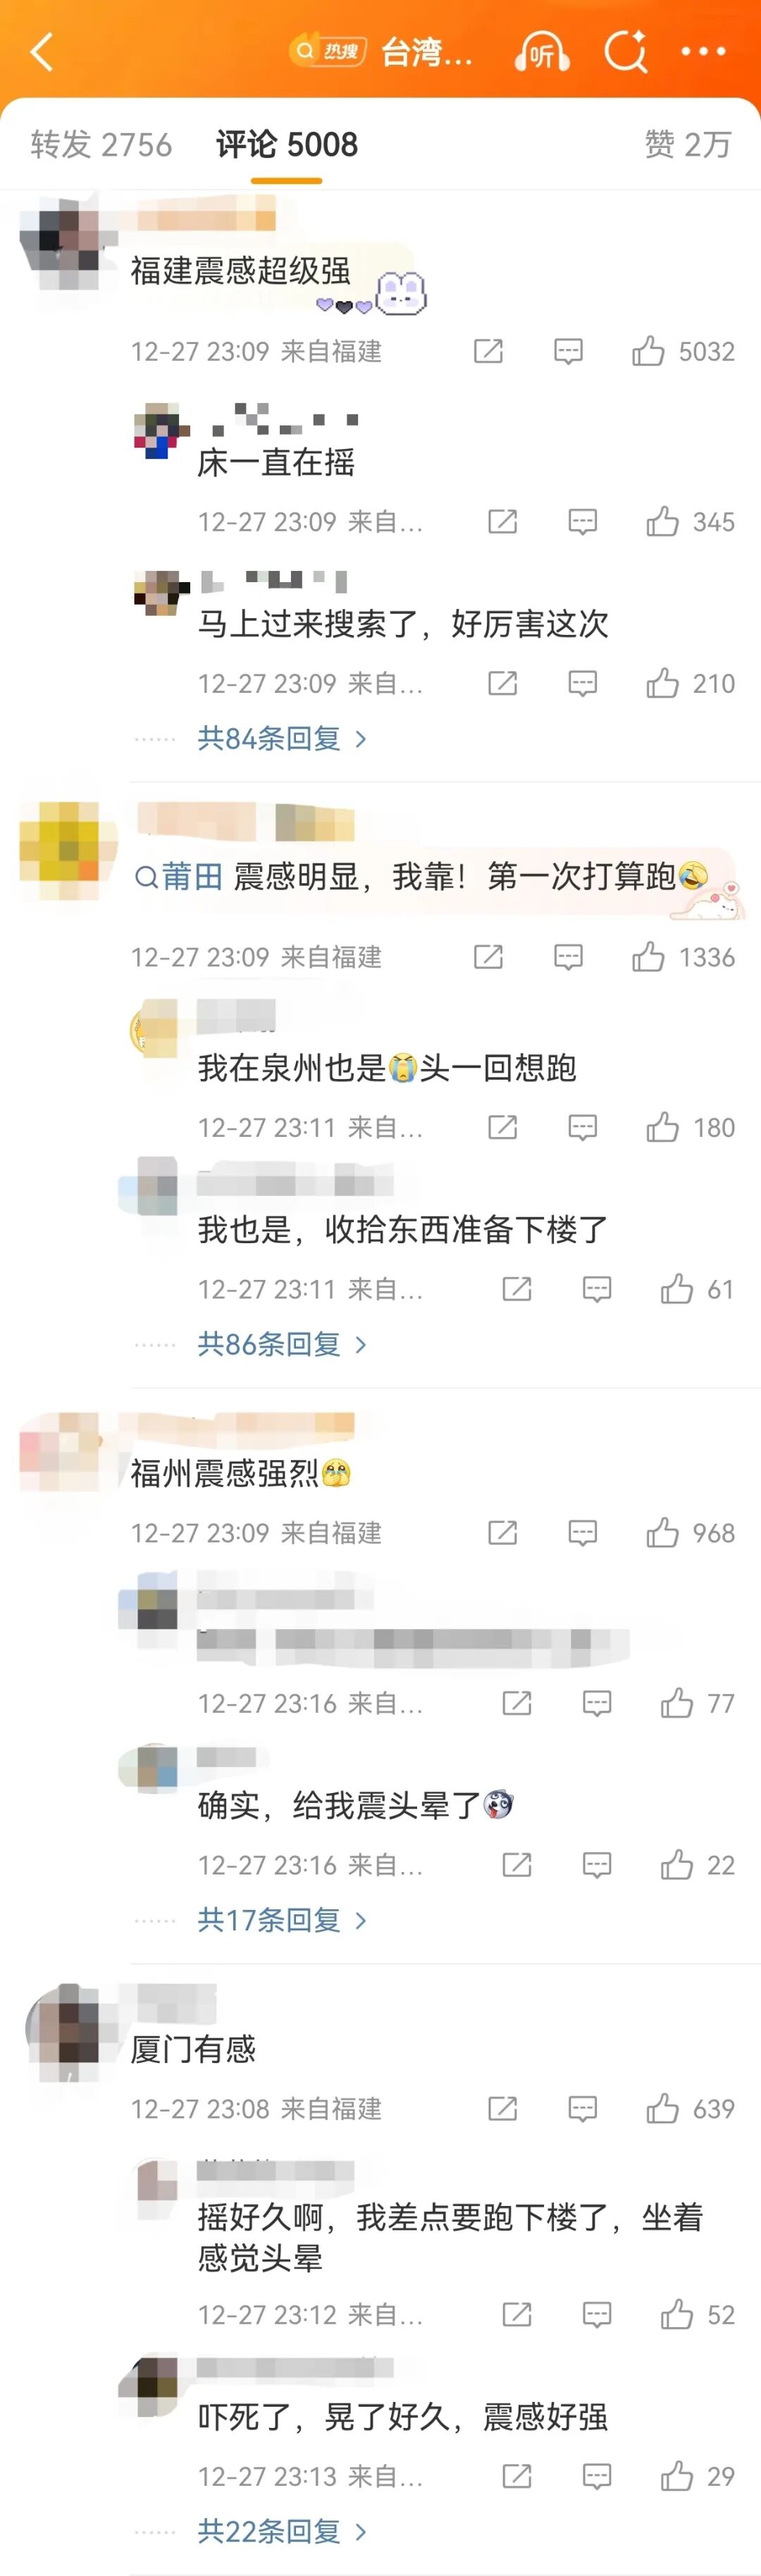761x2576 pixels.
Task: Expand 共22条回复 replies
Action: click(x=282, y=2531)
